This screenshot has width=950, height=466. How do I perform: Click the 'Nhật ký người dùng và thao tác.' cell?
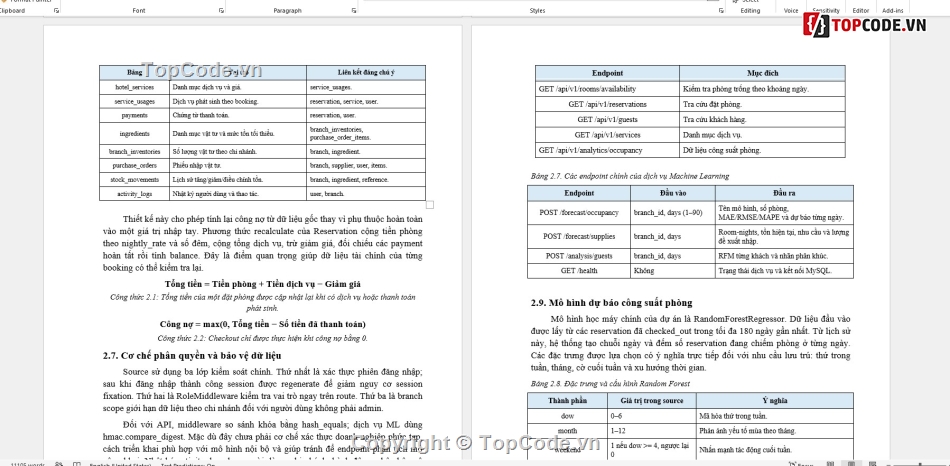(x=238, y=194)
